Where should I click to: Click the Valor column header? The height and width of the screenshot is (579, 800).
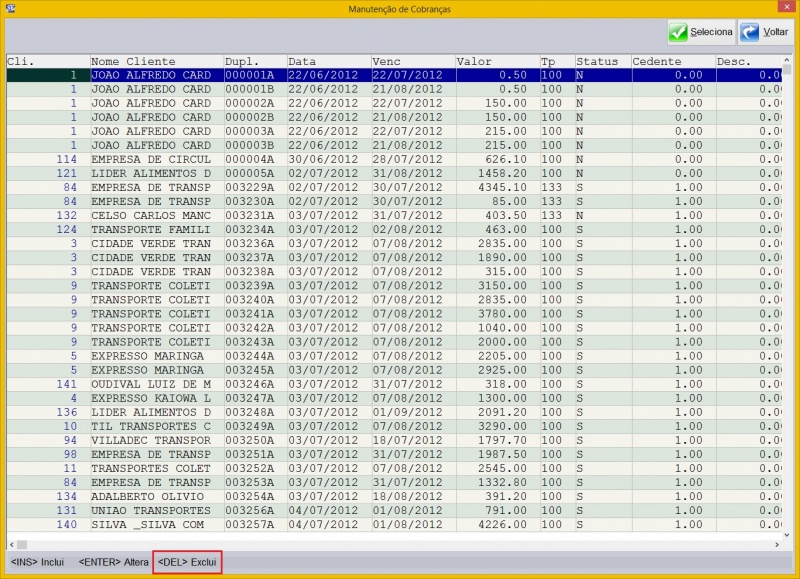pos(496,61)
